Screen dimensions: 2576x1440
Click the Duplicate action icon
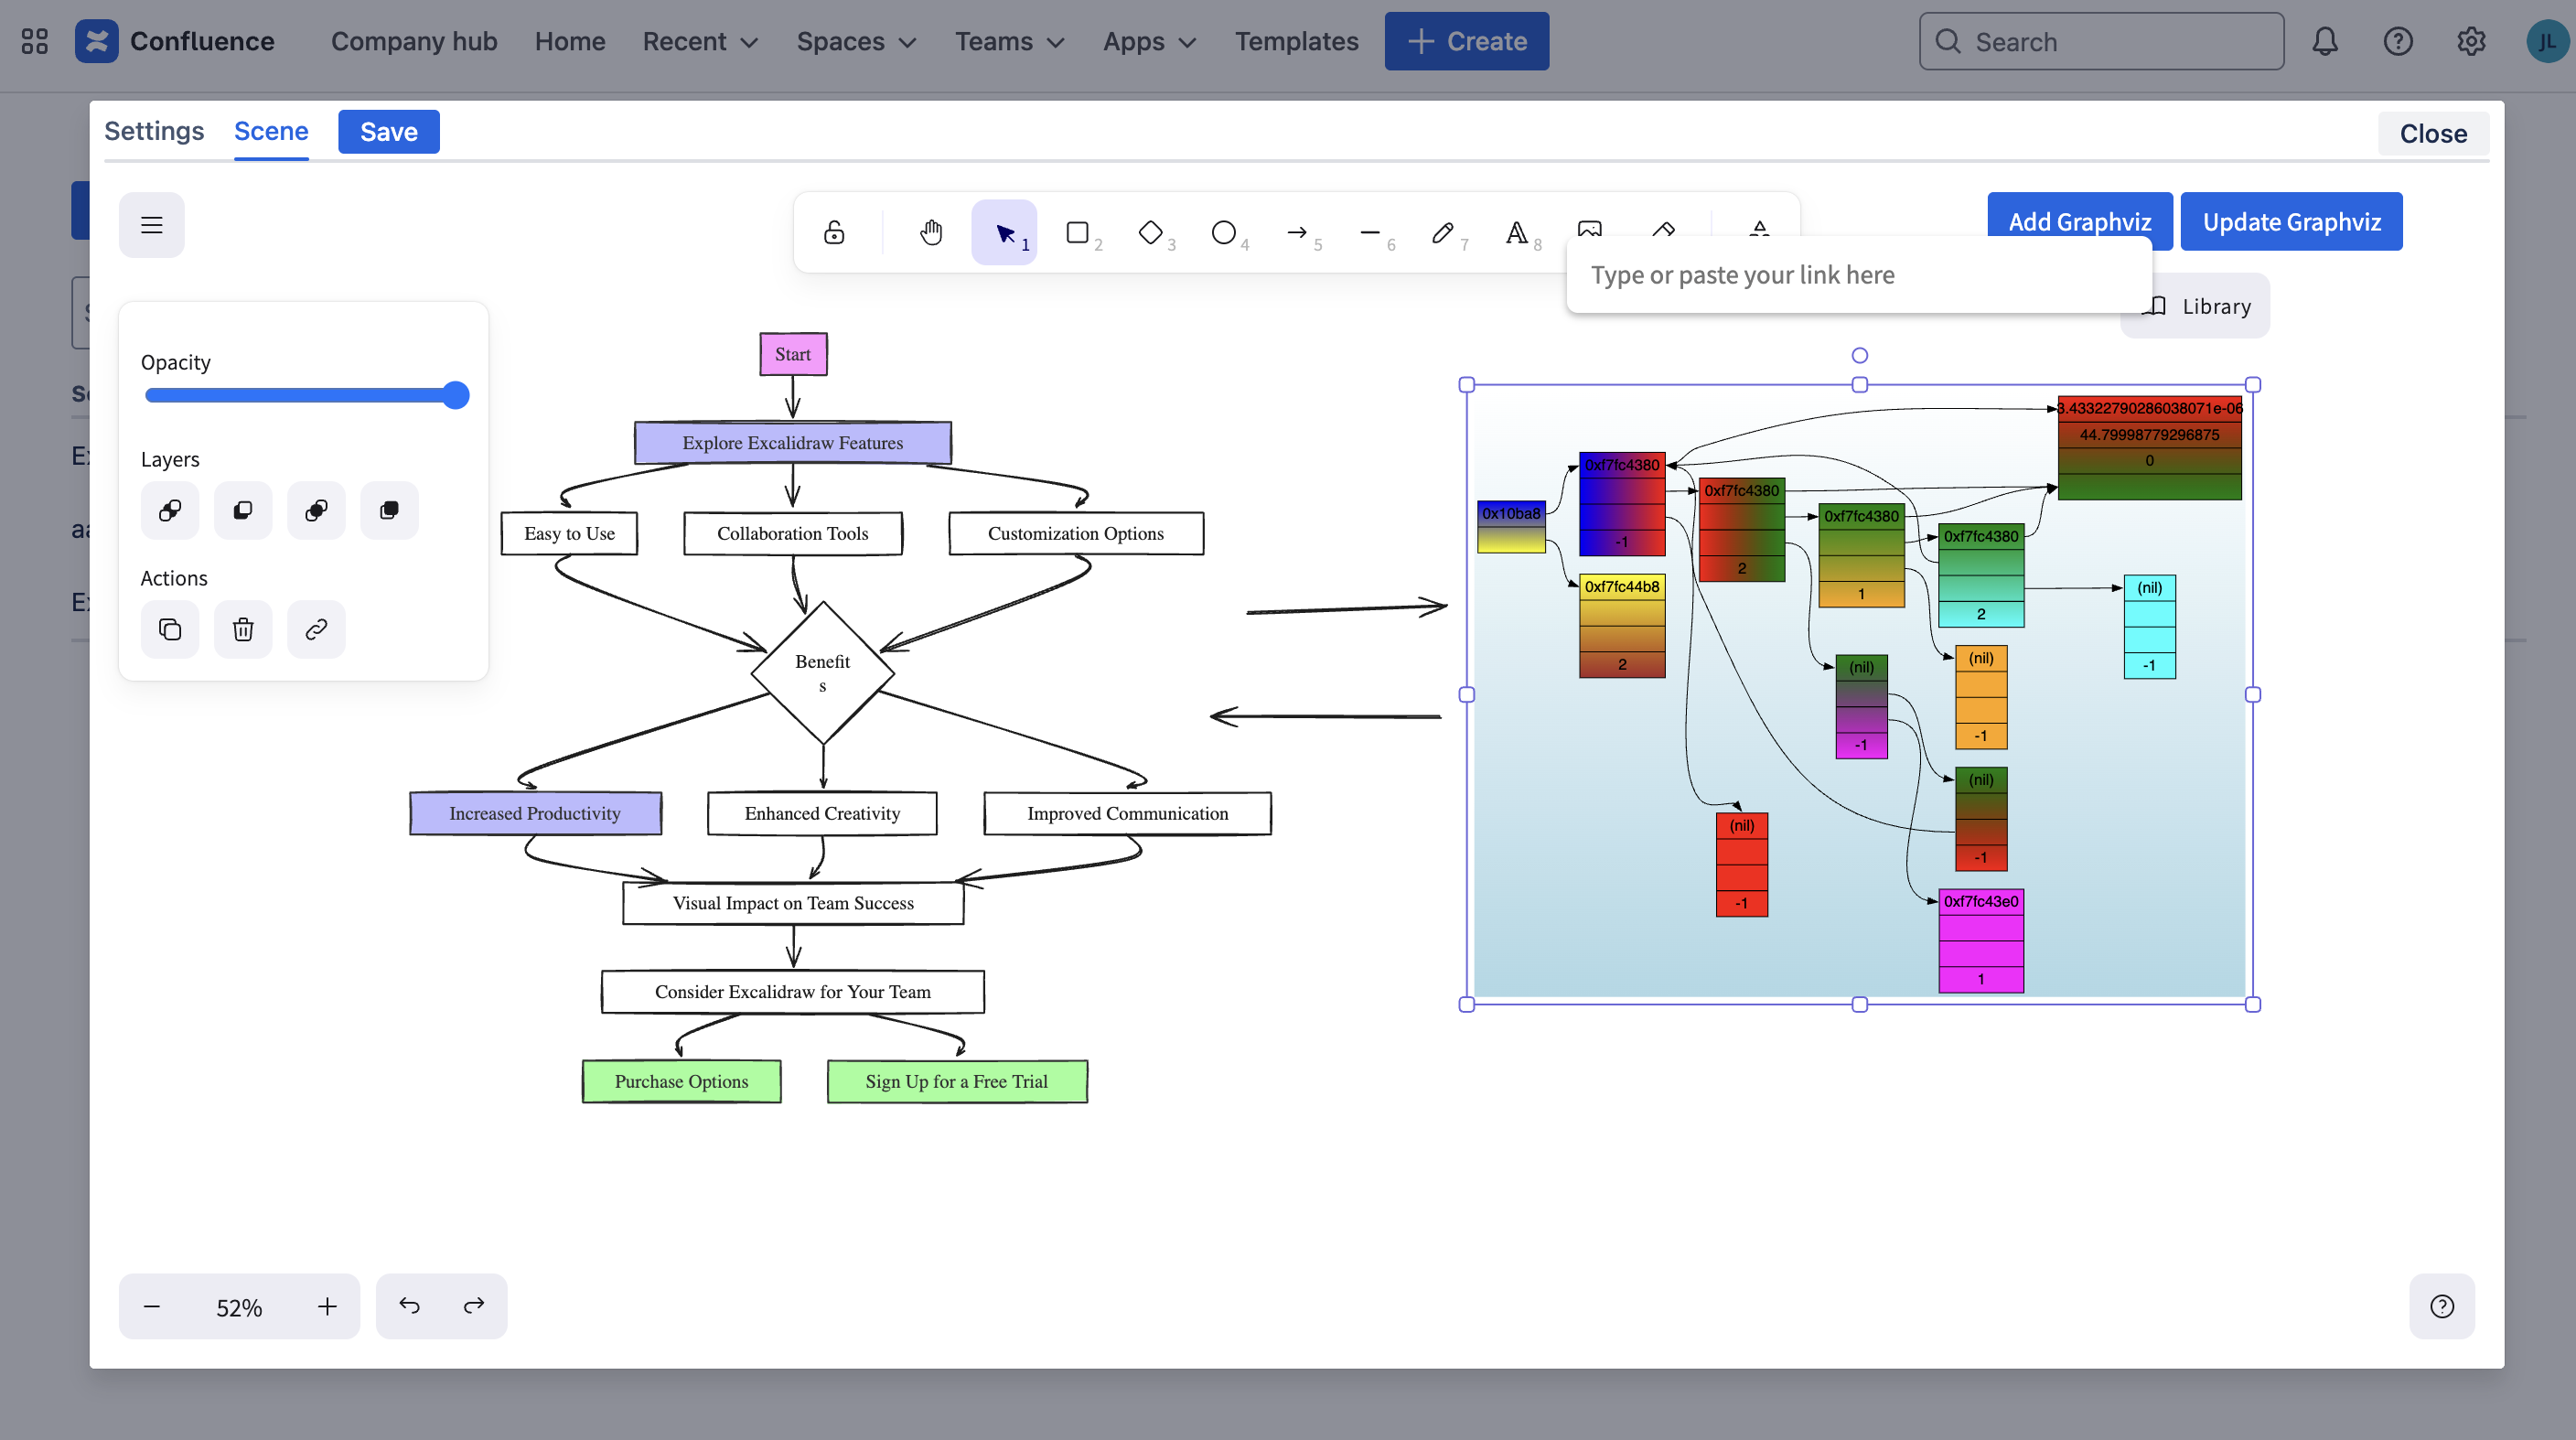pyautogui.click(x=170, y=629)
